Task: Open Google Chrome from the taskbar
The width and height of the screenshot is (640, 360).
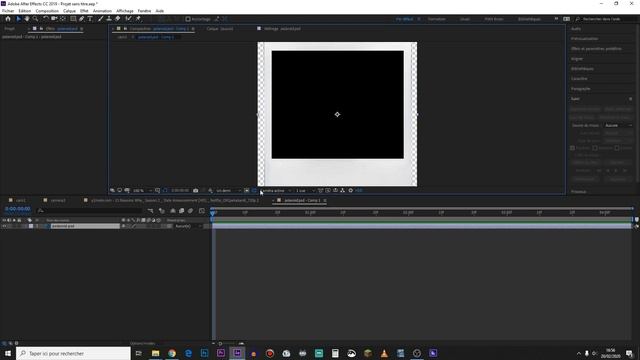Action: tap(172, 353)
